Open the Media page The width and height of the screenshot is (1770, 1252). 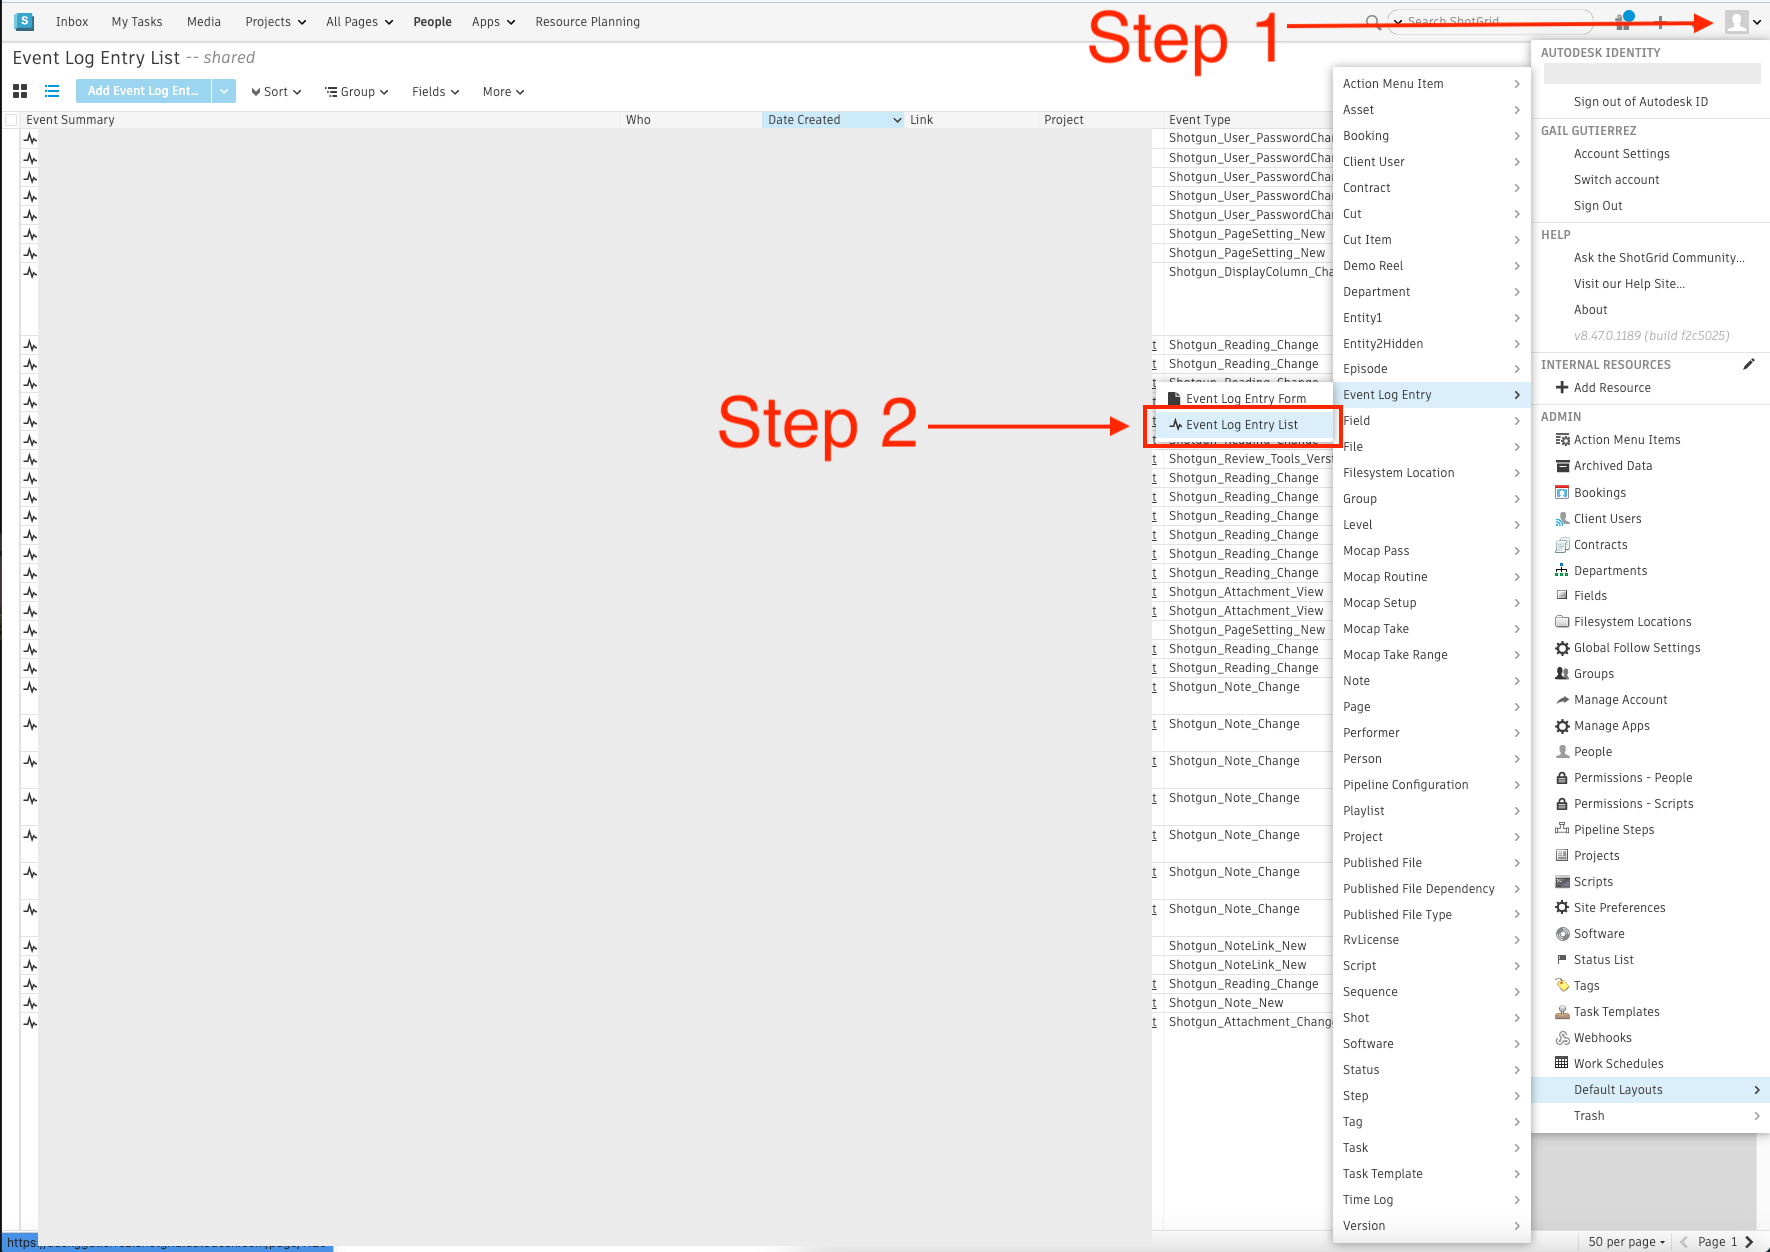pyautogui.click(x=204, y=22)
